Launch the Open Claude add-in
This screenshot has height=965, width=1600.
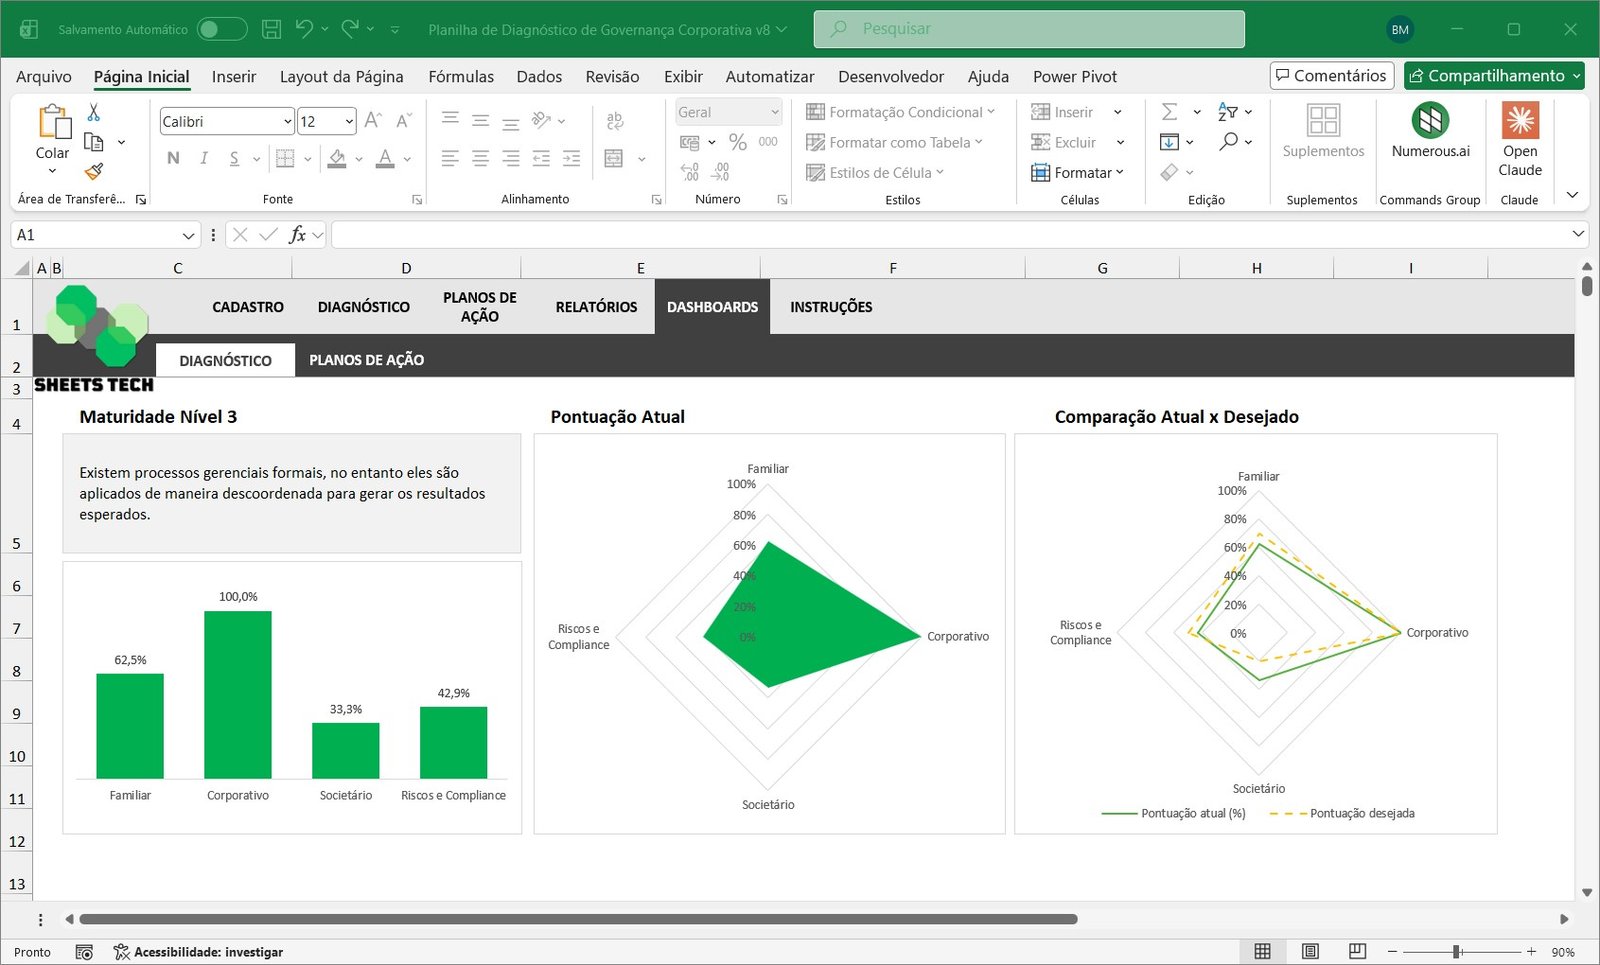[x=1519, y=140]
